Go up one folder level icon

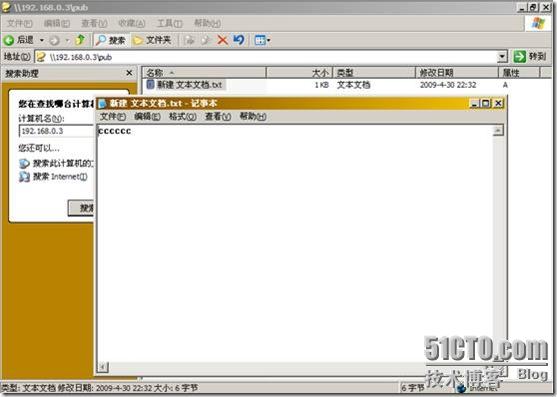click(x=81, y=40)
